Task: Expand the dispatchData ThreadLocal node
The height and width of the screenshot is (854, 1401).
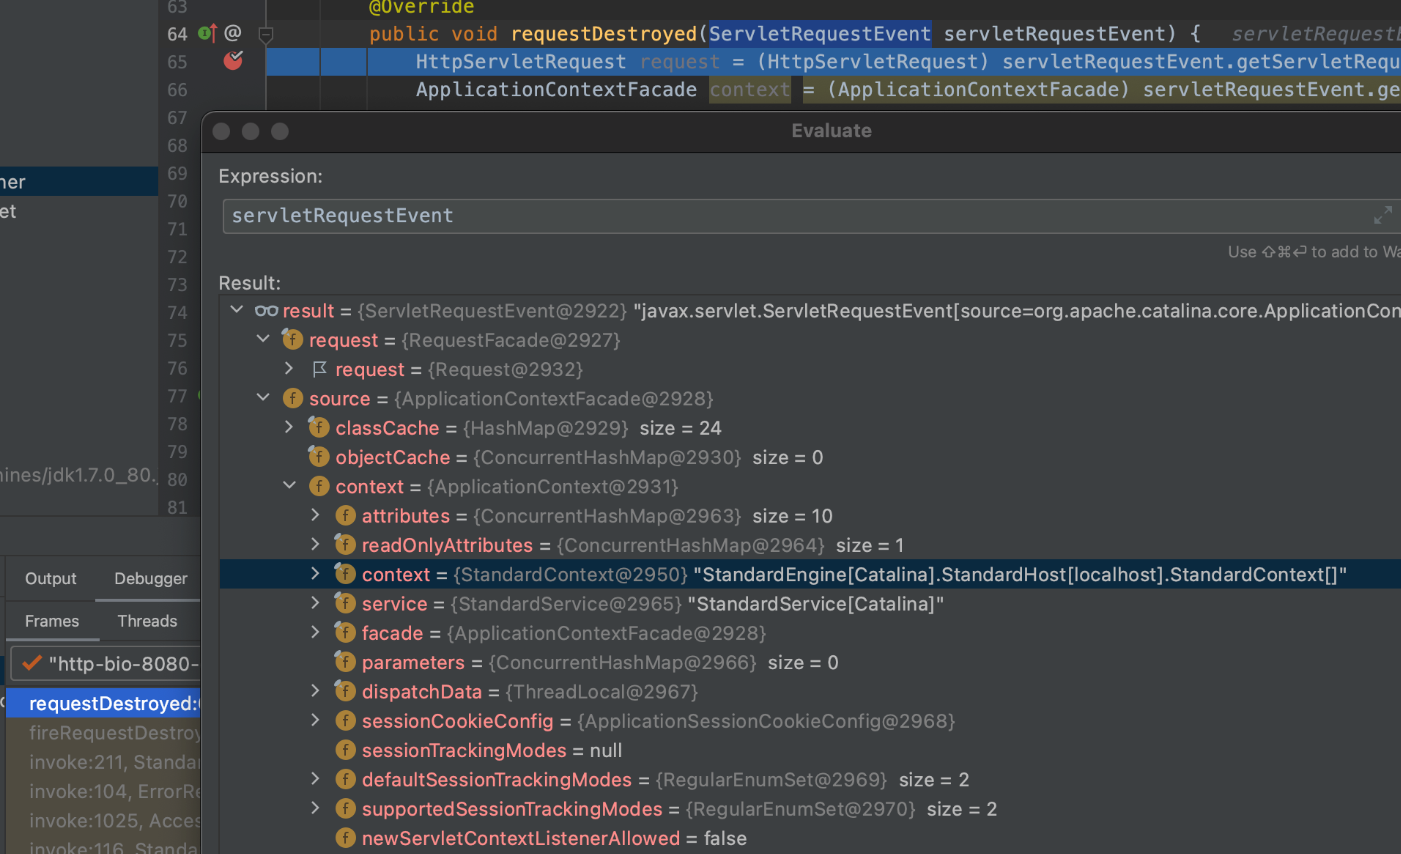Action: click(x=315, y=691)
